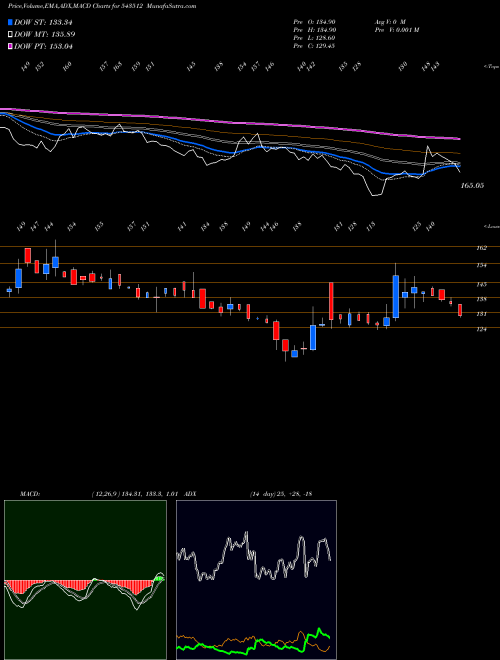500x660 pixels.
Task: Click the '160' value in tops row
Action: (67, 66)
